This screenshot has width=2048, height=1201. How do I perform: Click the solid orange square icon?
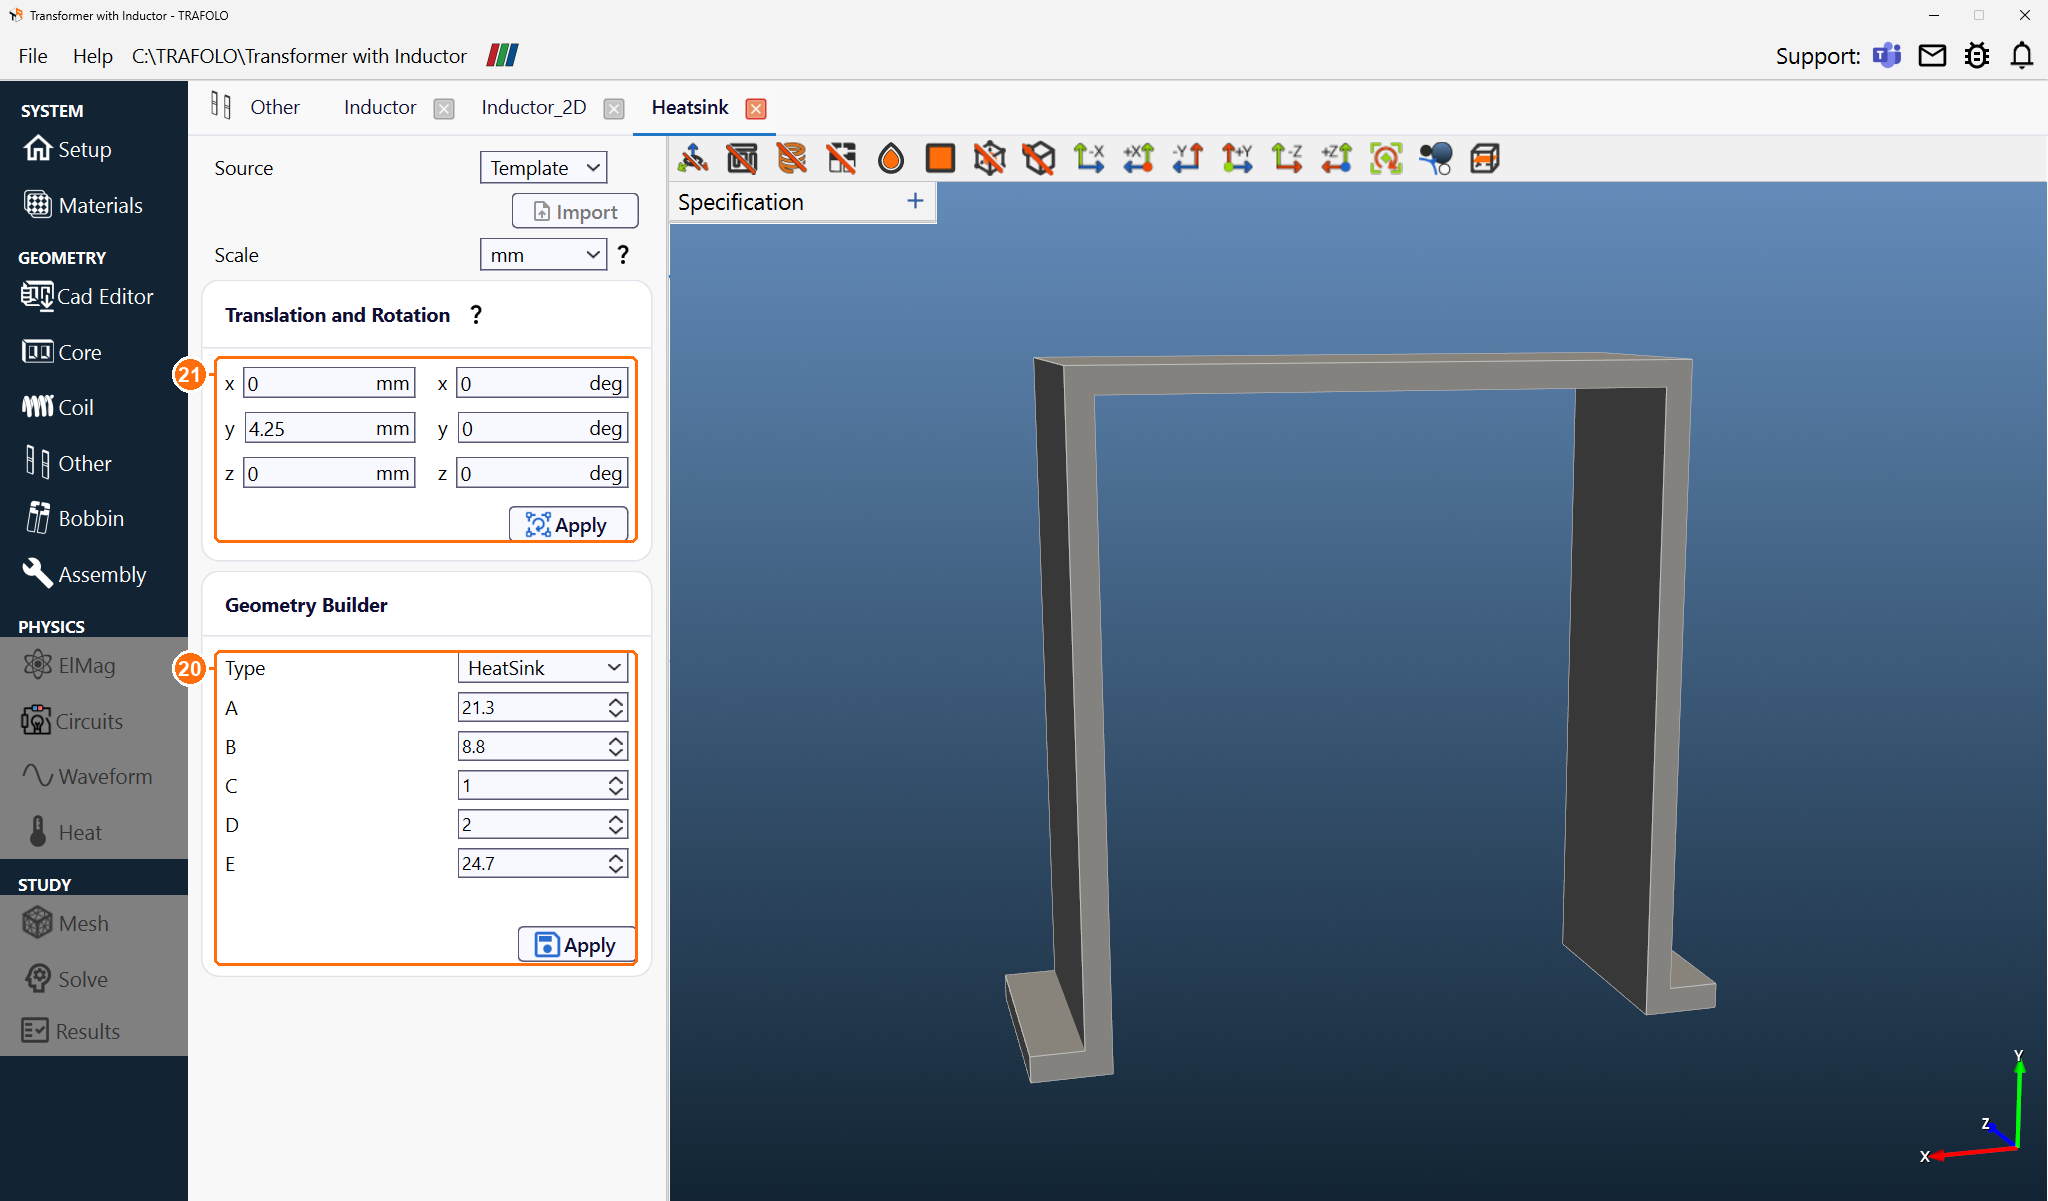click(x=940, y=158)
